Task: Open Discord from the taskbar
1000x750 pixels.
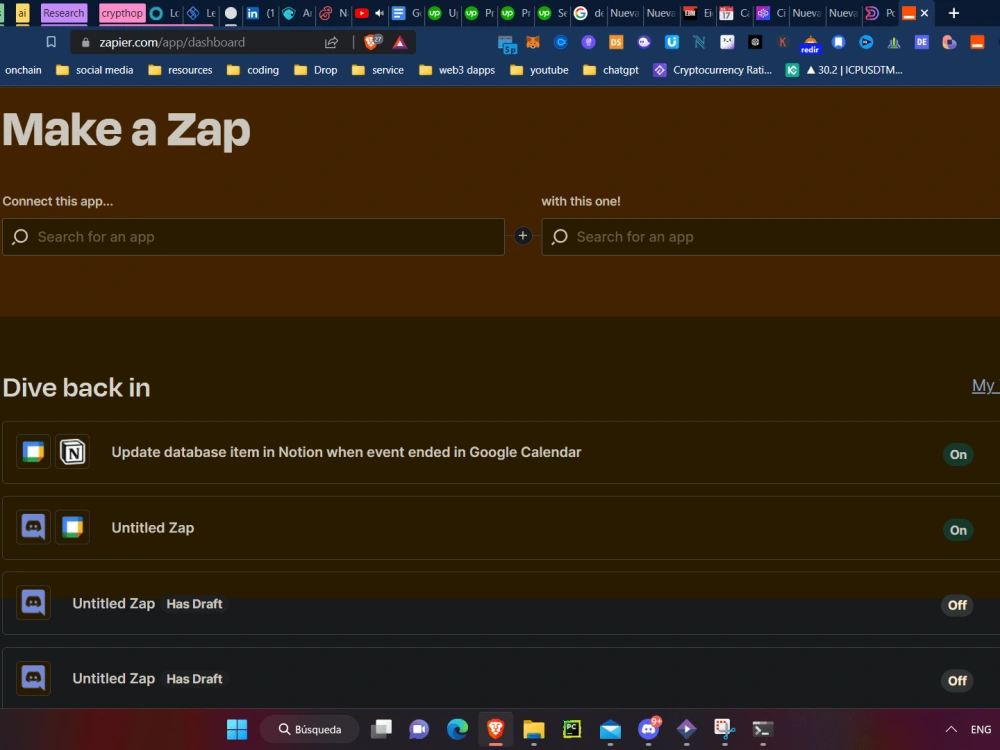Action: [649, 729]
